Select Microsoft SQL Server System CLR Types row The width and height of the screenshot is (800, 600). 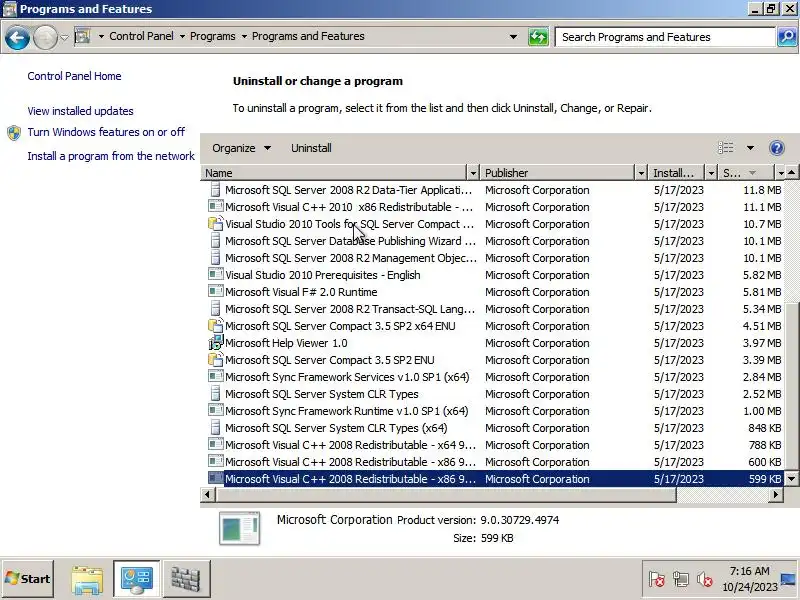[x=493, y=394]
